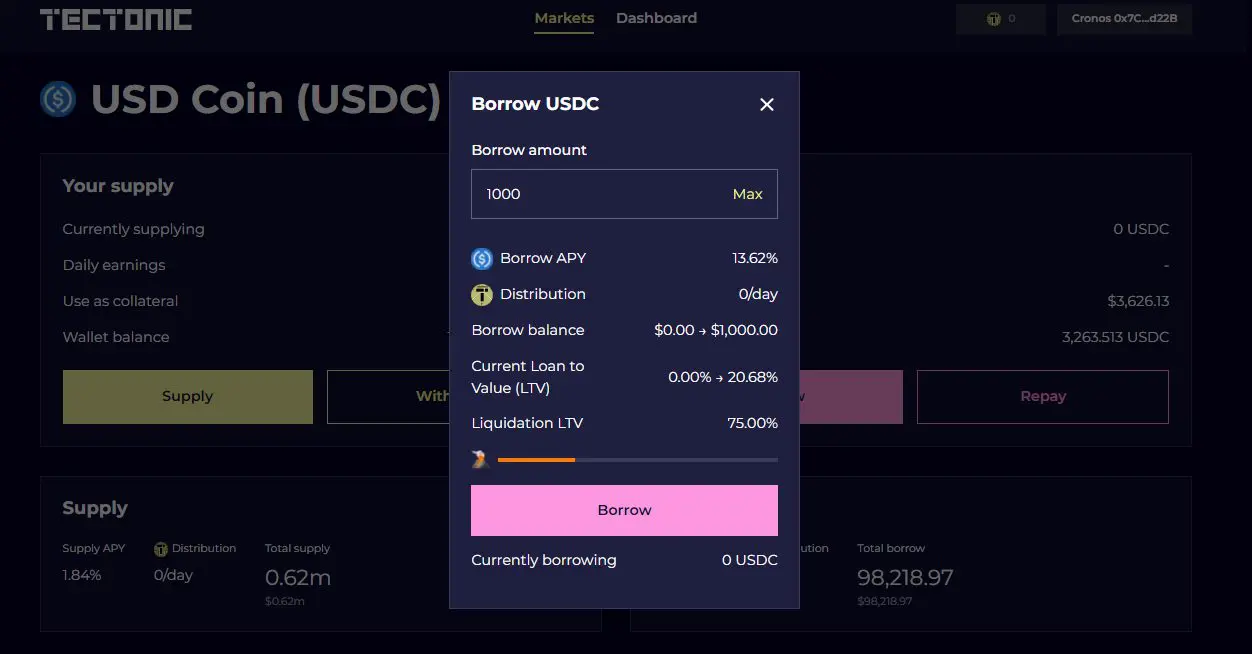This screenshot has height=654, width=1252.
Task: Click the Tectonic token icon beside Distribution
Action: (x=482, y=295)
